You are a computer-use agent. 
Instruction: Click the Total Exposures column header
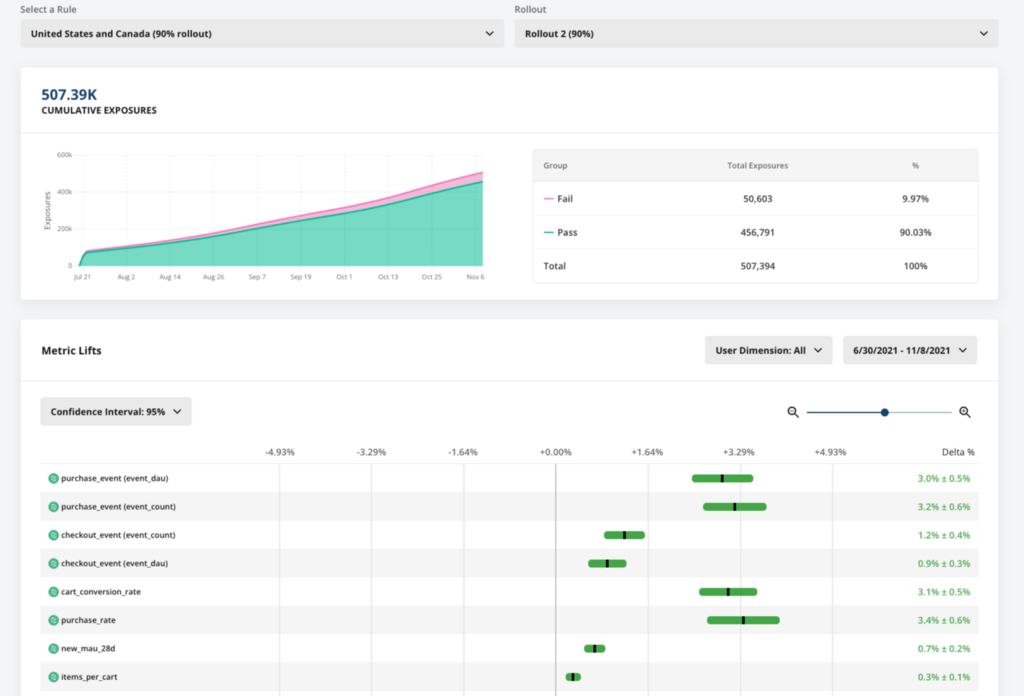click(x=758, y=166)
